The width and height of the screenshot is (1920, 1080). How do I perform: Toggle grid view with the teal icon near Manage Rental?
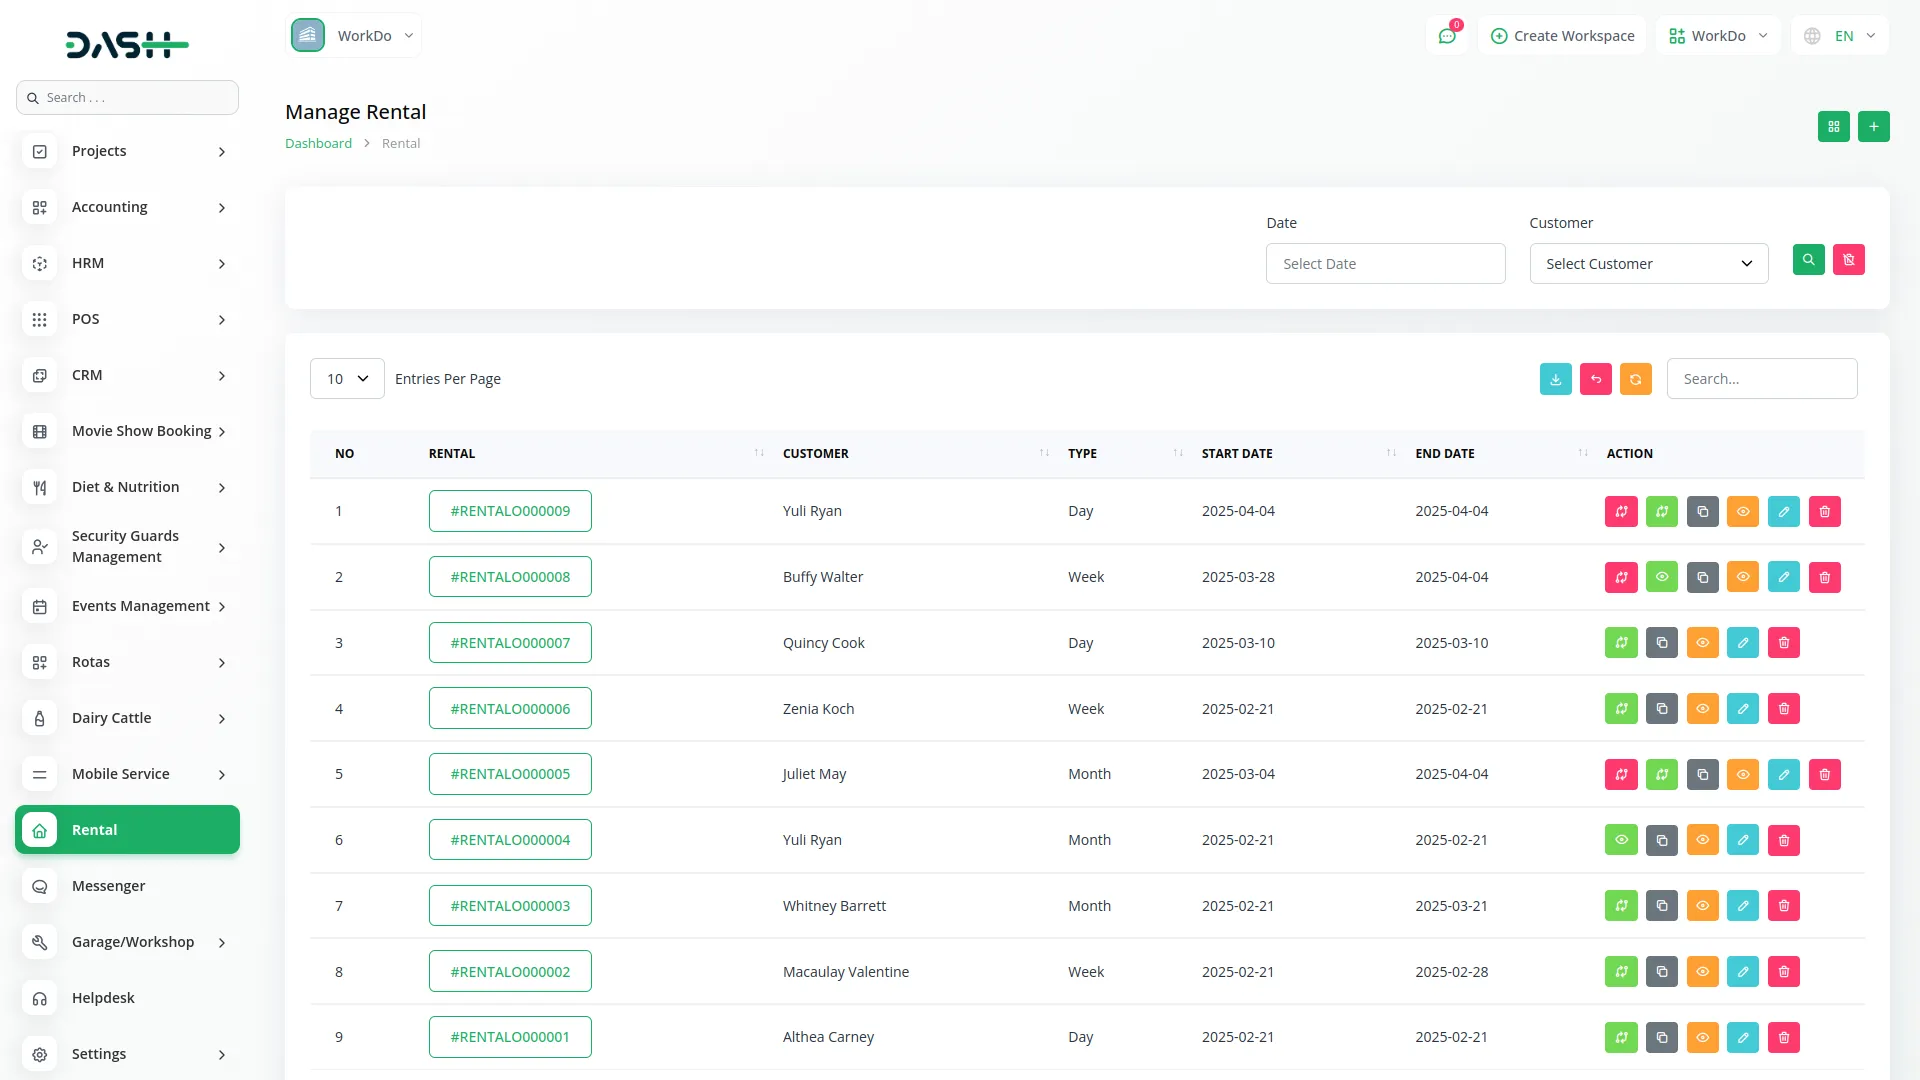coord(1833,126)
